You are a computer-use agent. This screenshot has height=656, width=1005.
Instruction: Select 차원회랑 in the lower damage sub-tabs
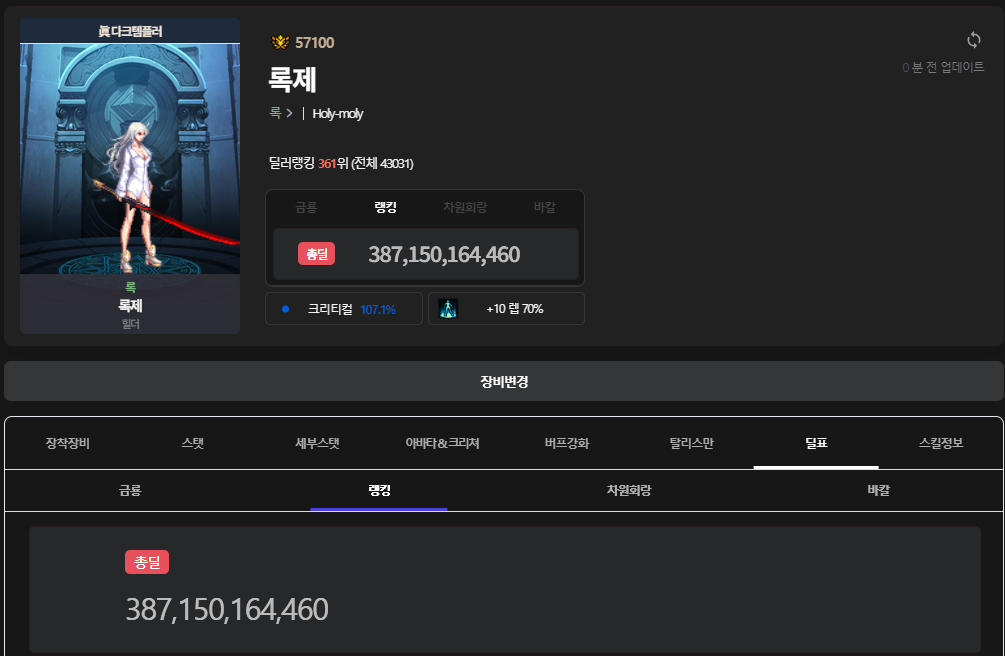(629, 491)
